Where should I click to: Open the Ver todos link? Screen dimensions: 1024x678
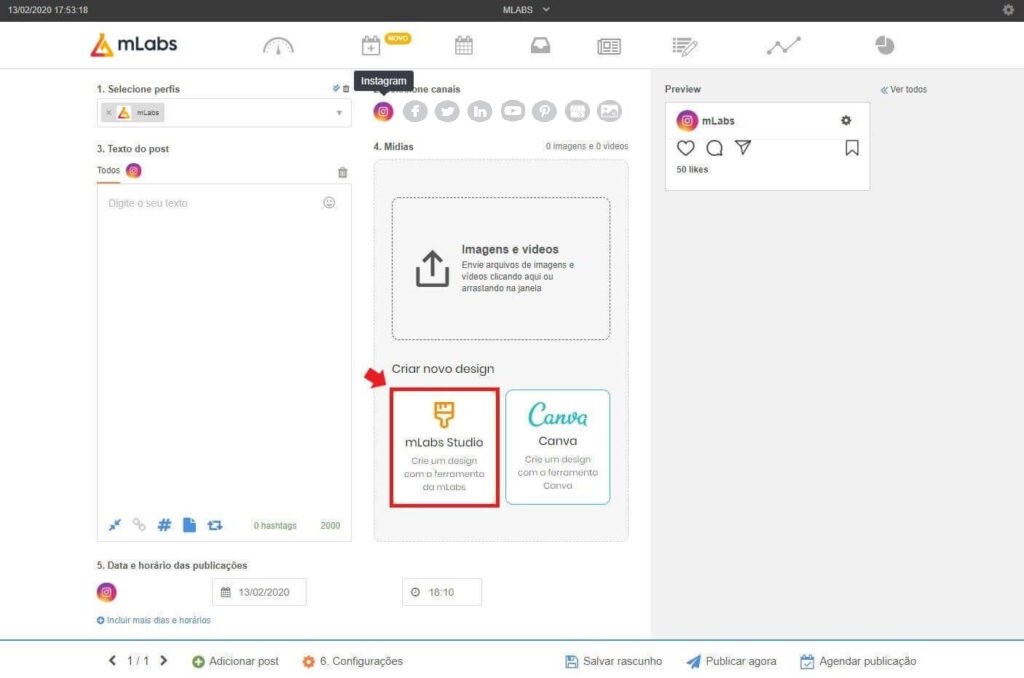pos(904,89)
